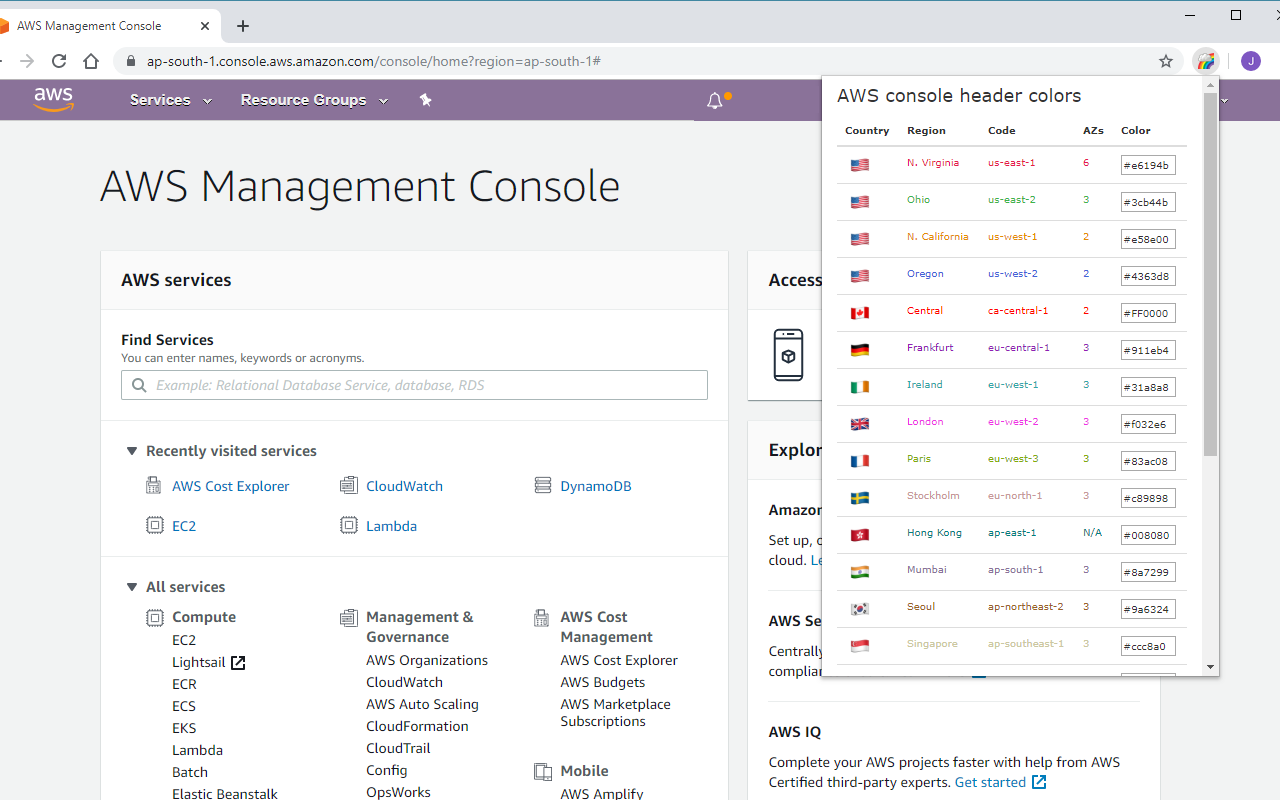Click the AWS logo home icon

53,99
